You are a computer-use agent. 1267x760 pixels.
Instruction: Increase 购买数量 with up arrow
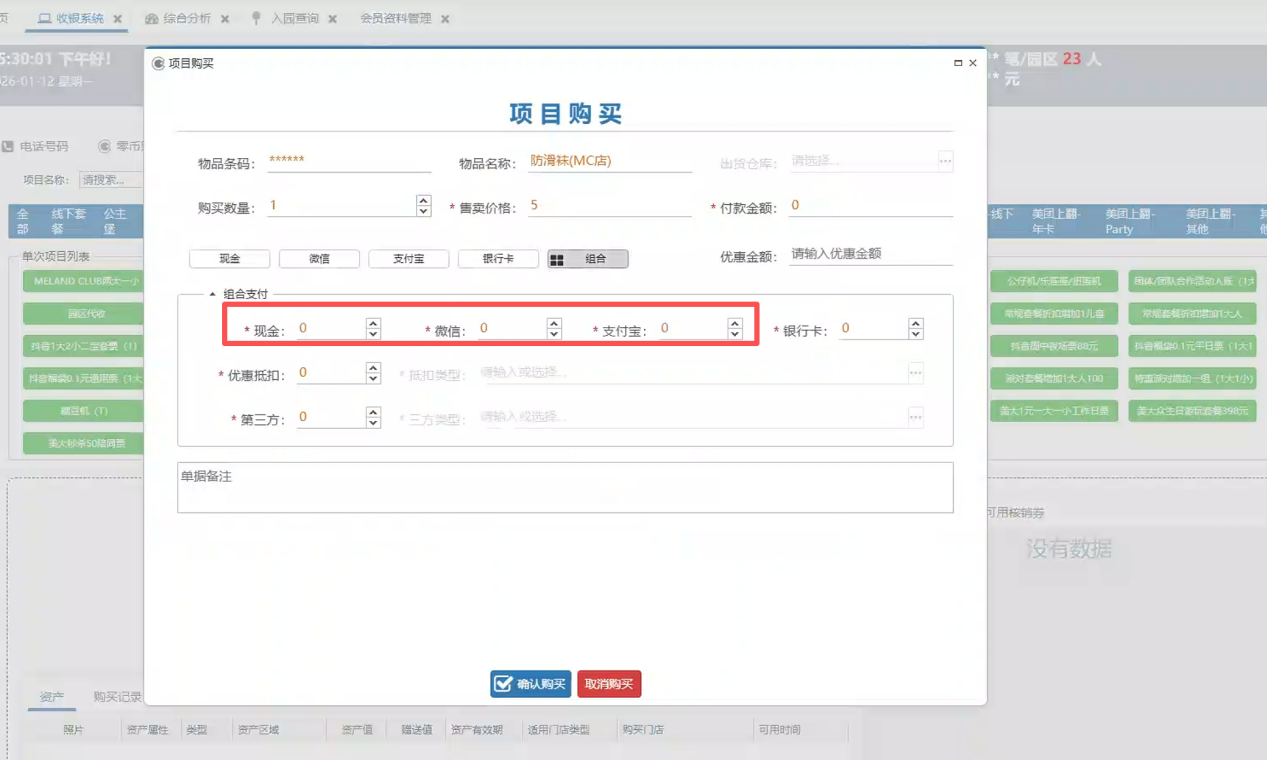(x=424, y=201)
